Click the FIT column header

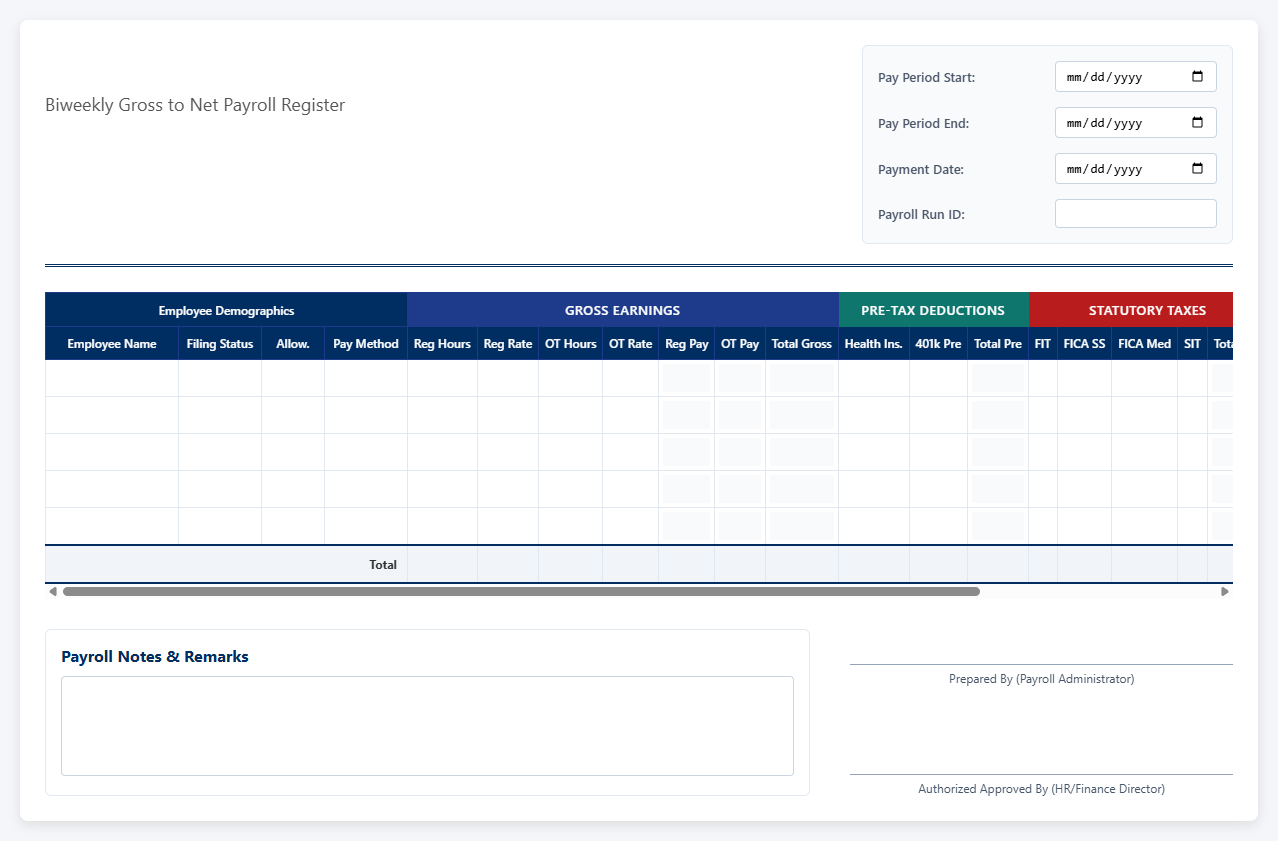point(1043,344)
